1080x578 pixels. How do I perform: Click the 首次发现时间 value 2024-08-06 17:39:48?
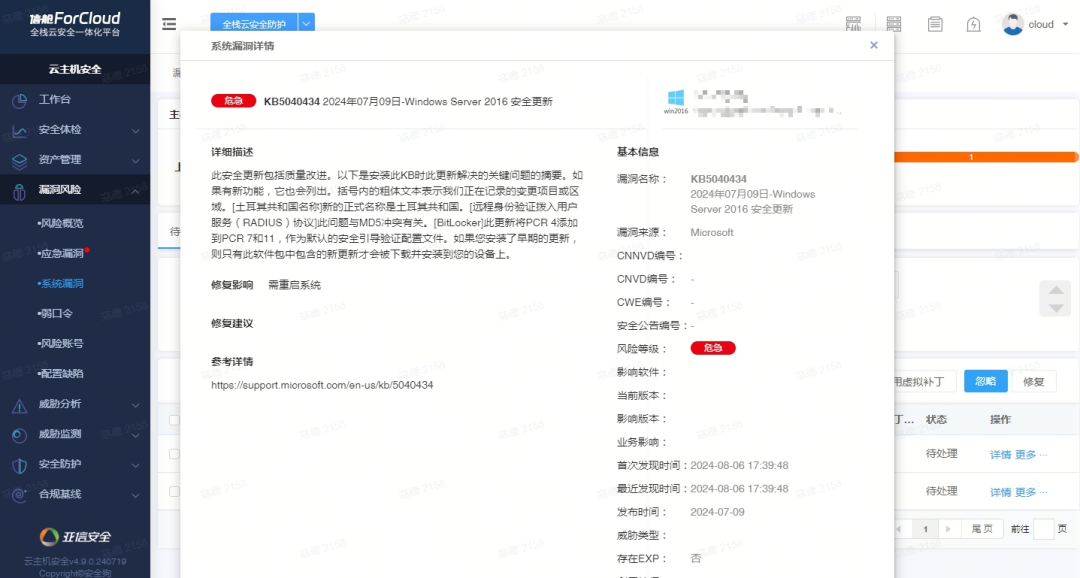pyautogui.click(x=739, y=465)
